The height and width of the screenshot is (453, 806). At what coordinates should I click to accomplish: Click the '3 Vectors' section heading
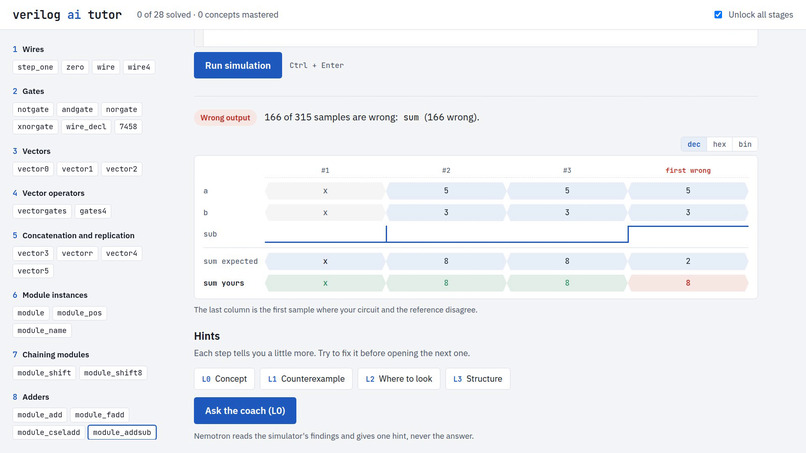coord(31,151)
